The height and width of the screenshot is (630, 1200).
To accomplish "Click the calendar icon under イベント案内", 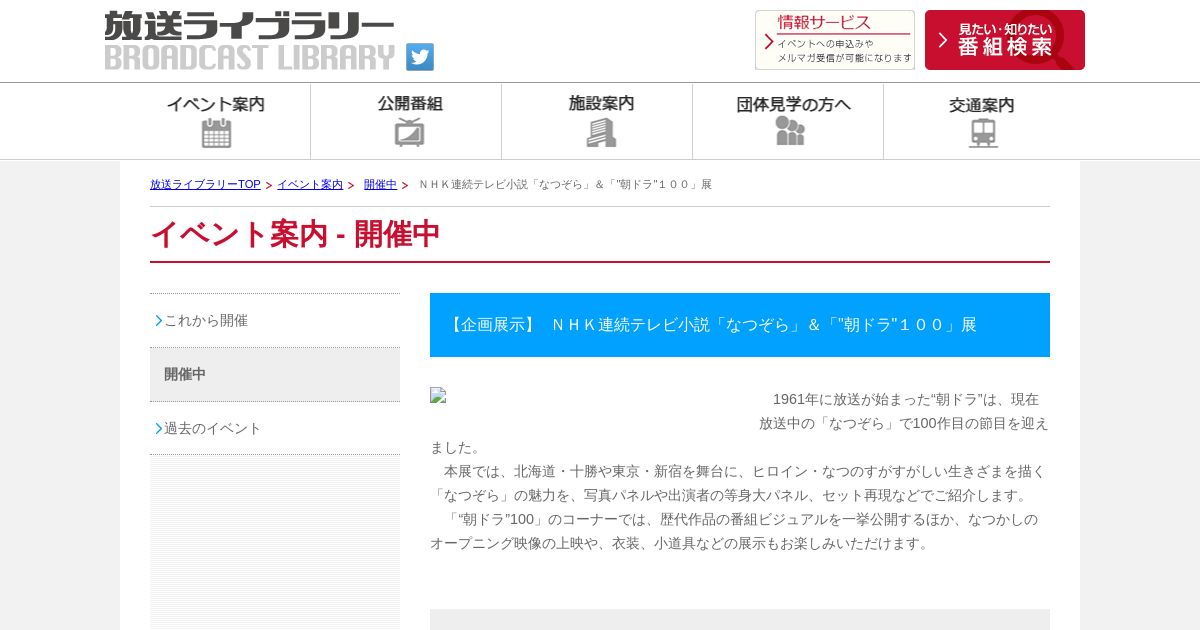I will click(x=216, y=133).
